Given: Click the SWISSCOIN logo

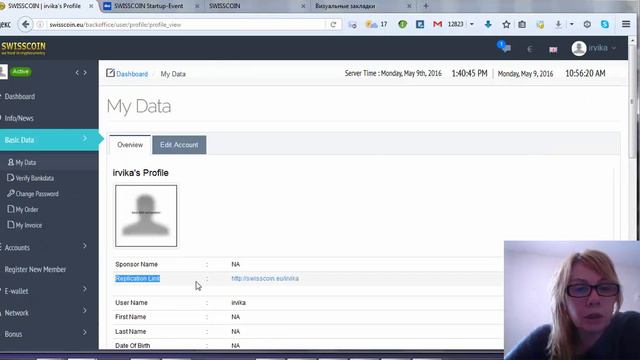Looking at the screenshot, I should pos(23,48).
